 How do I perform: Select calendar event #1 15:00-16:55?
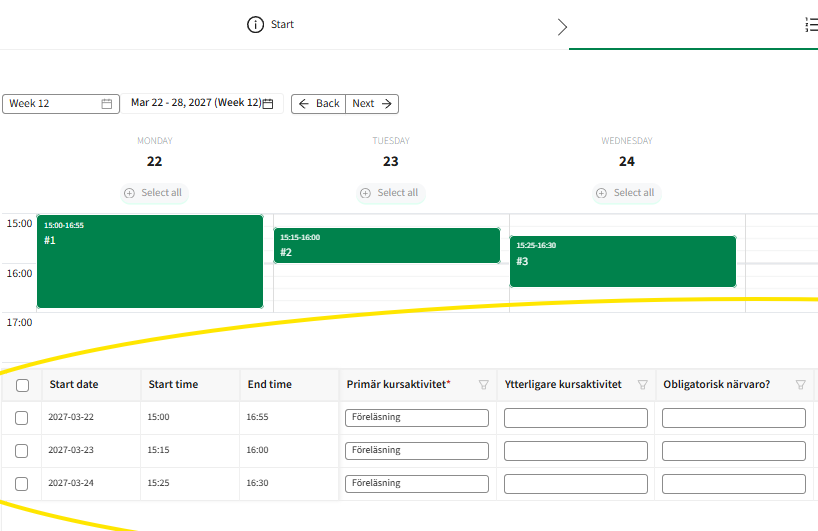(x=150, y=261)
